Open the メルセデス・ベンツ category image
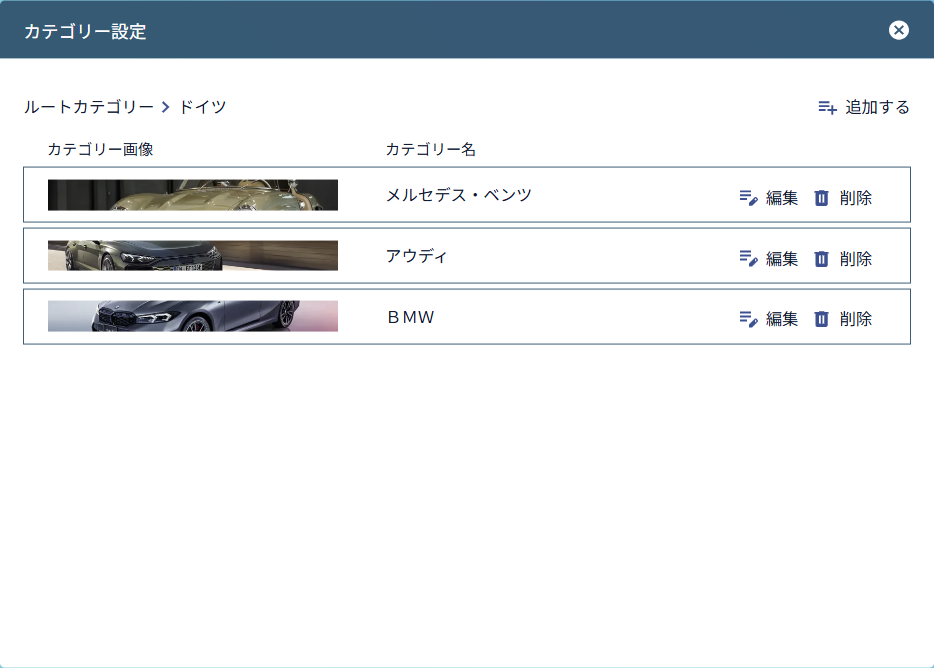This screenshot has height=668, width=934. tap(193, 195)
